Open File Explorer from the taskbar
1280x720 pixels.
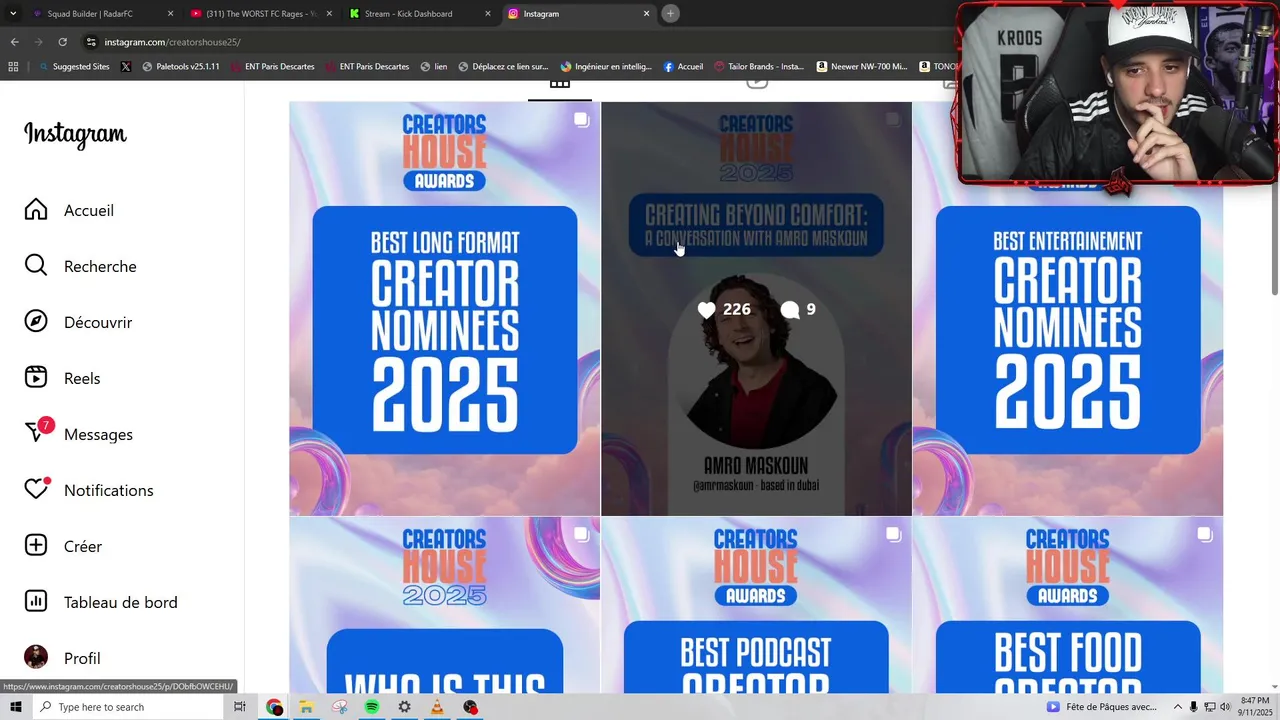click(x=307, y=707)
